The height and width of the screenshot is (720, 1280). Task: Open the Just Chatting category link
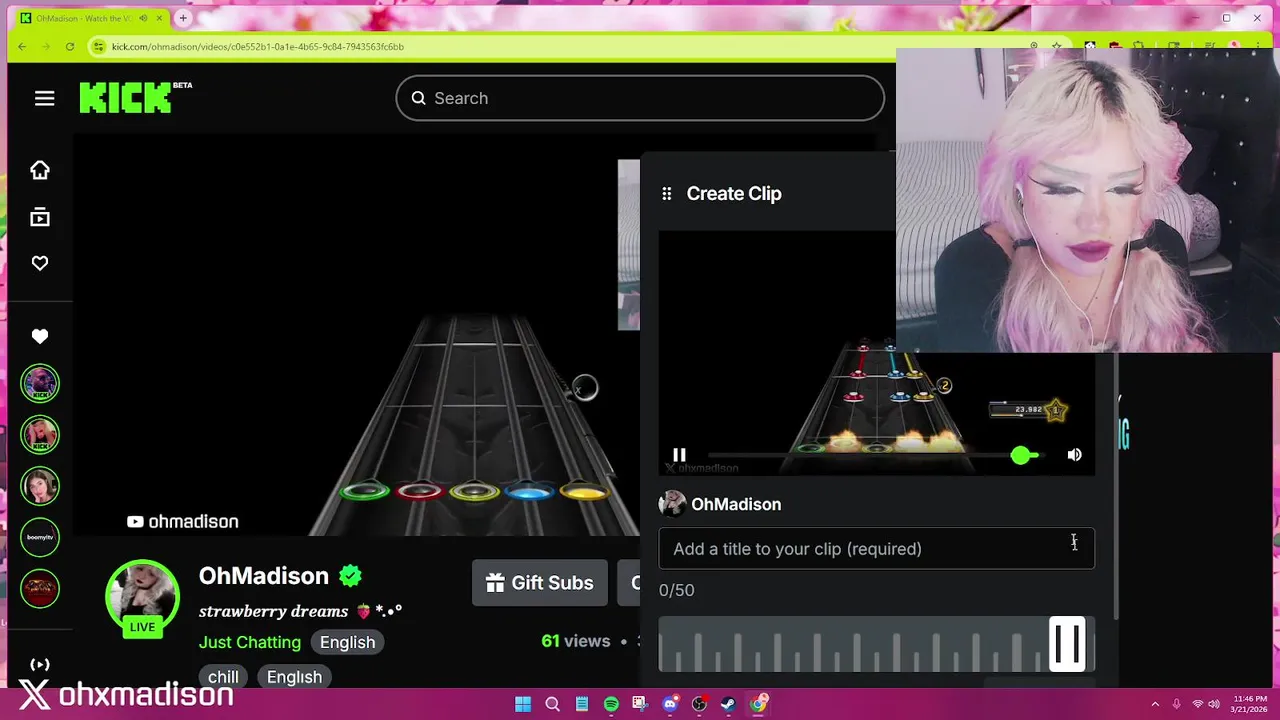point(250,642)
